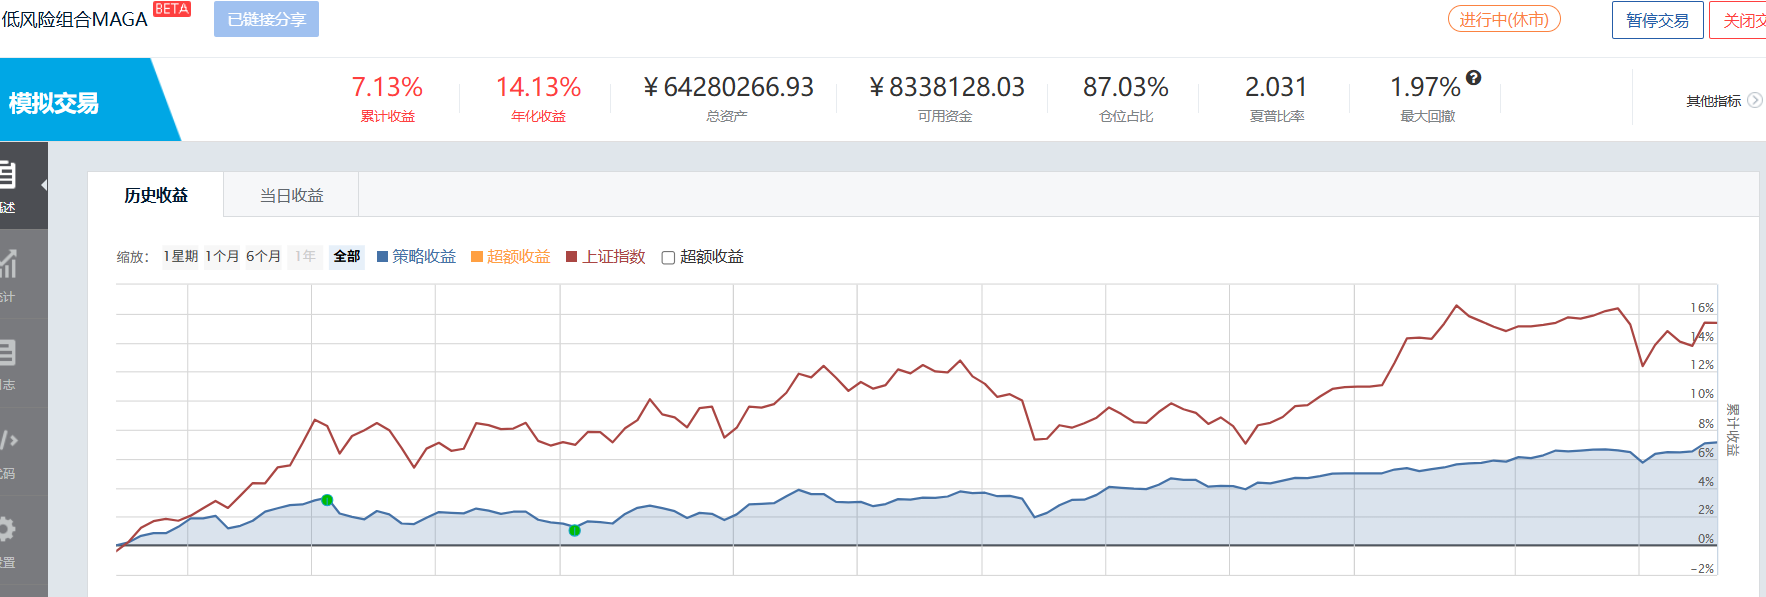Image resolution: width=1766 pixels, height=597 pixels.
Task: Hide the red 上证指数 legend series
Action: [606, 257]
